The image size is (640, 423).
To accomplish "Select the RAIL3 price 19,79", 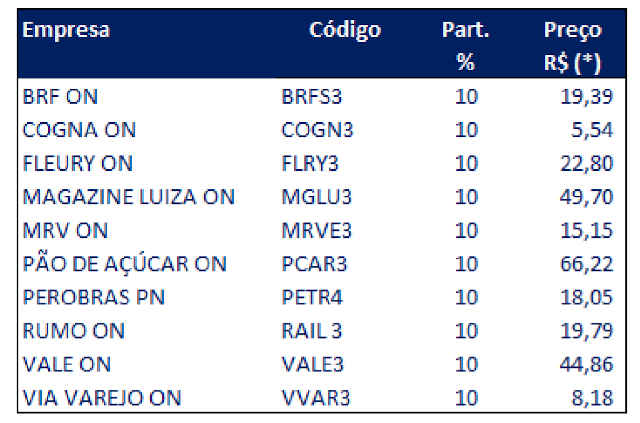I will (587, 331).
